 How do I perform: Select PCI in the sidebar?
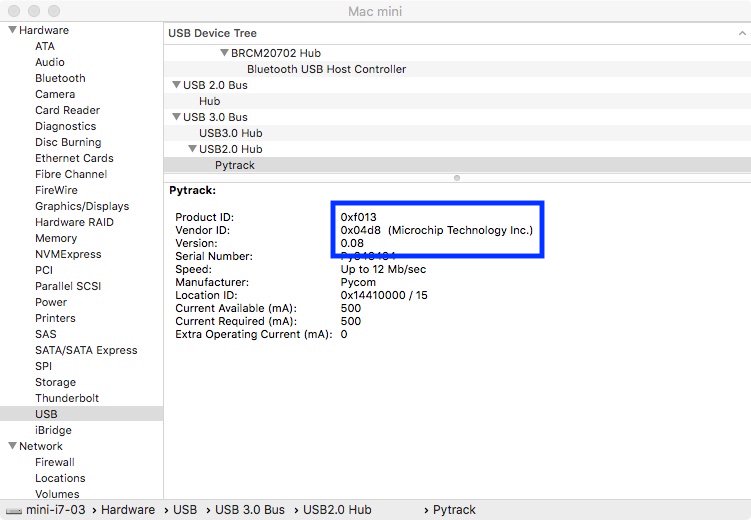pos(44,270)
